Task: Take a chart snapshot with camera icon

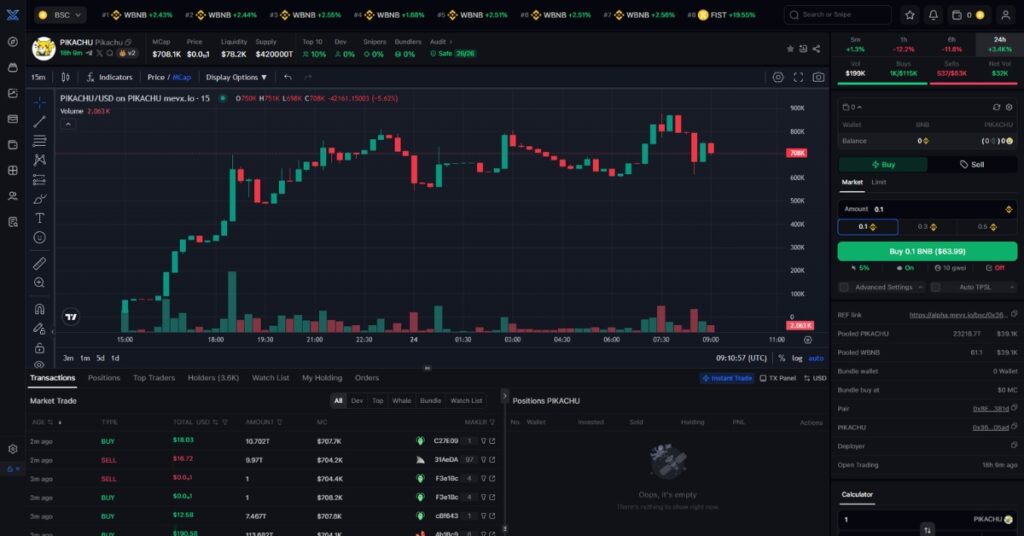Action: pyautogui.click(x=818, y=77)
